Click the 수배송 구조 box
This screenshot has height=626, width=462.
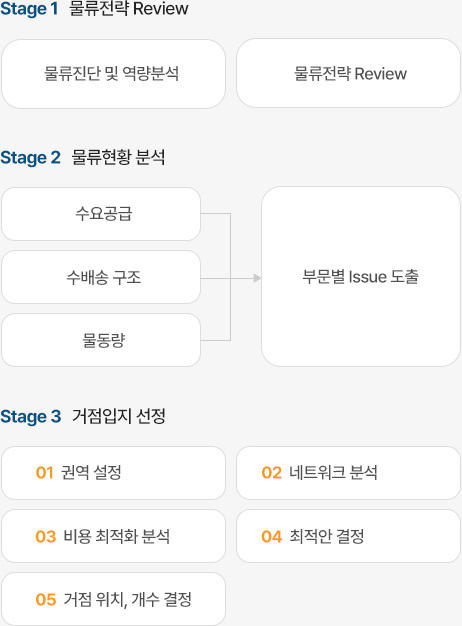click(x=101, y=277)
